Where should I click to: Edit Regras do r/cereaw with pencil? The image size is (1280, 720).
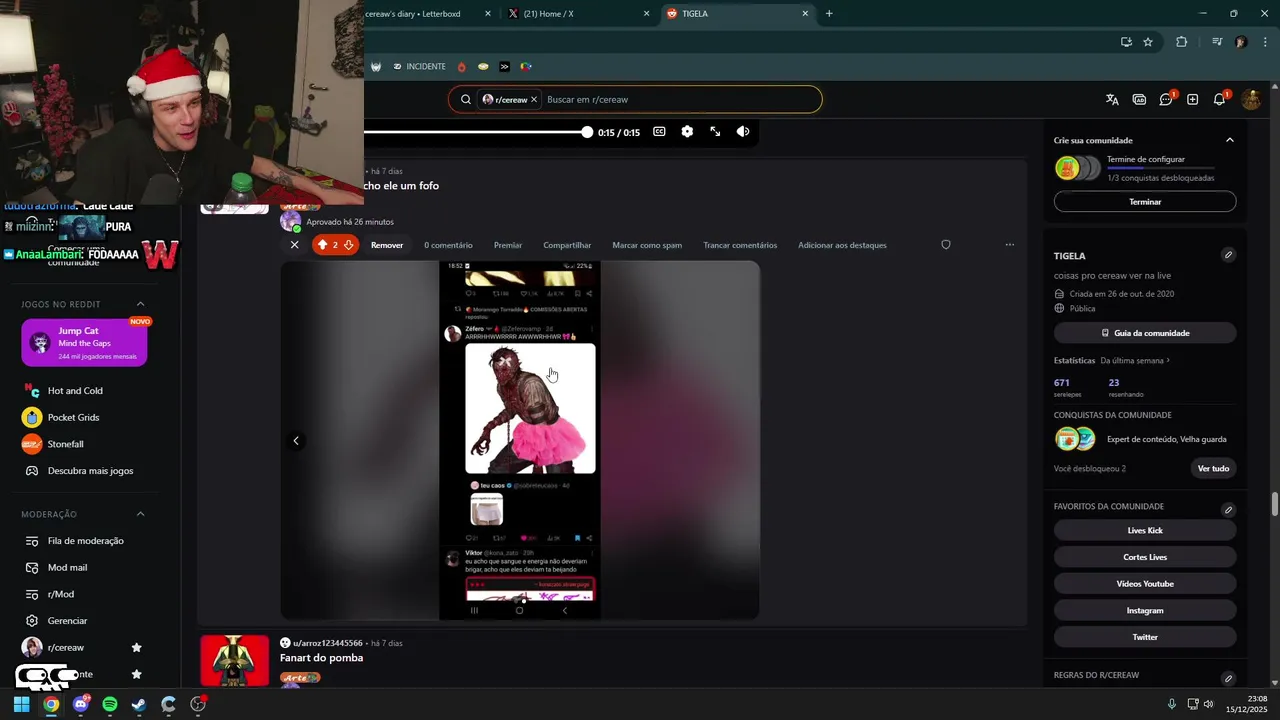click(x=1228, y=679)
